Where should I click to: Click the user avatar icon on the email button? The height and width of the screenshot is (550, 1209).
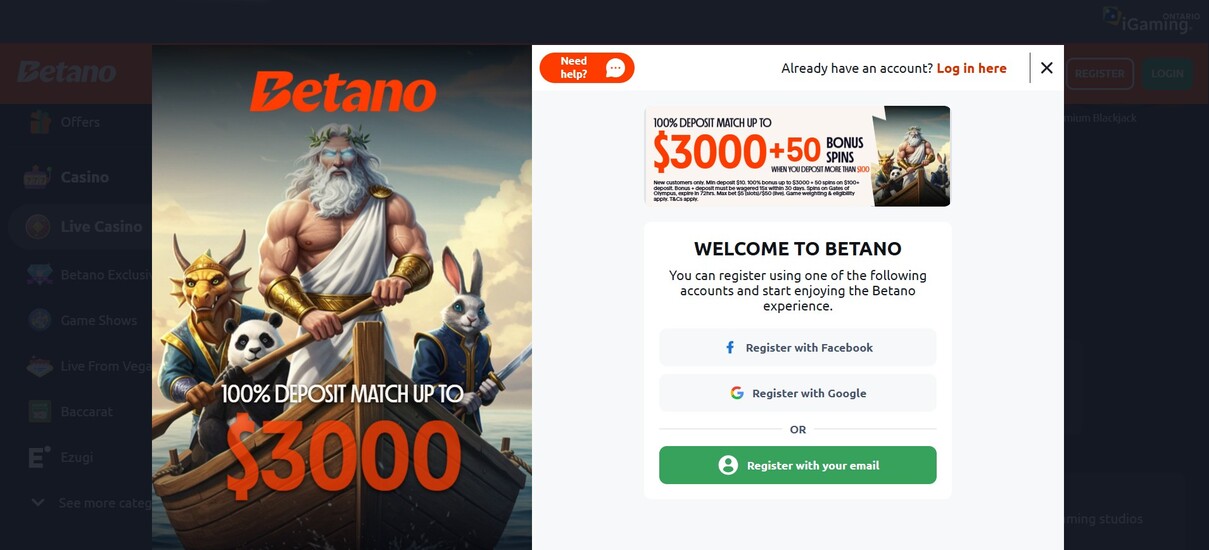(x=728, y=465)
